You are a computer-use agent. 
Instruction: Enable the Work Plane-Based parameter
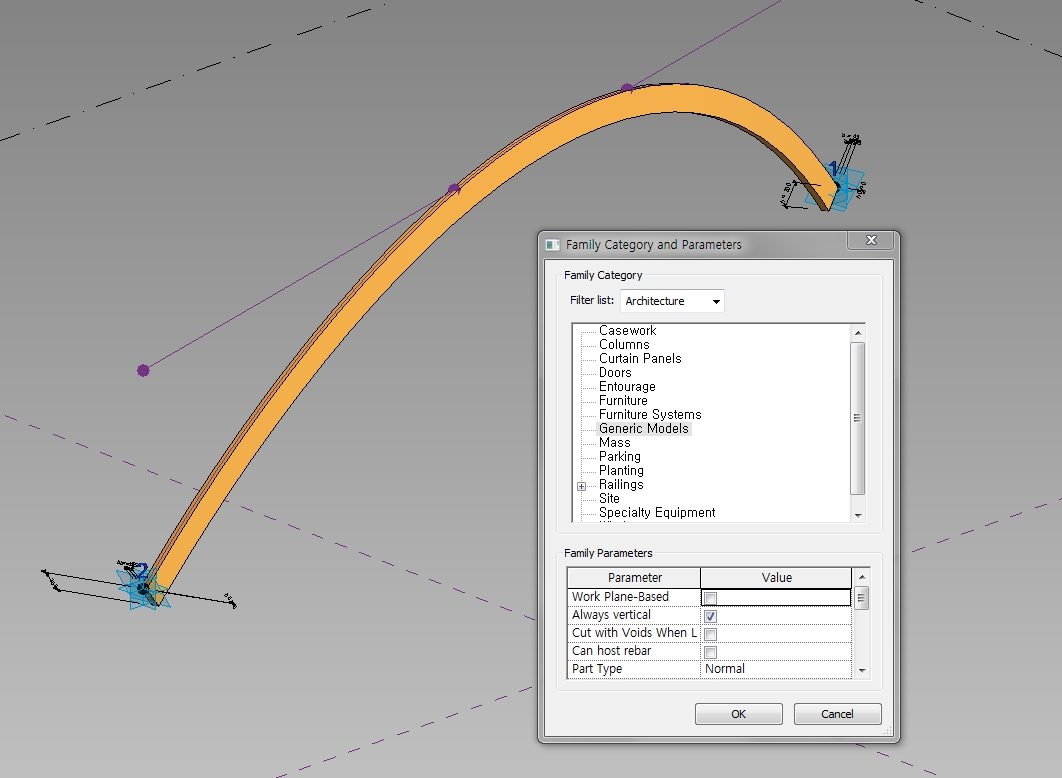point(709,596)
